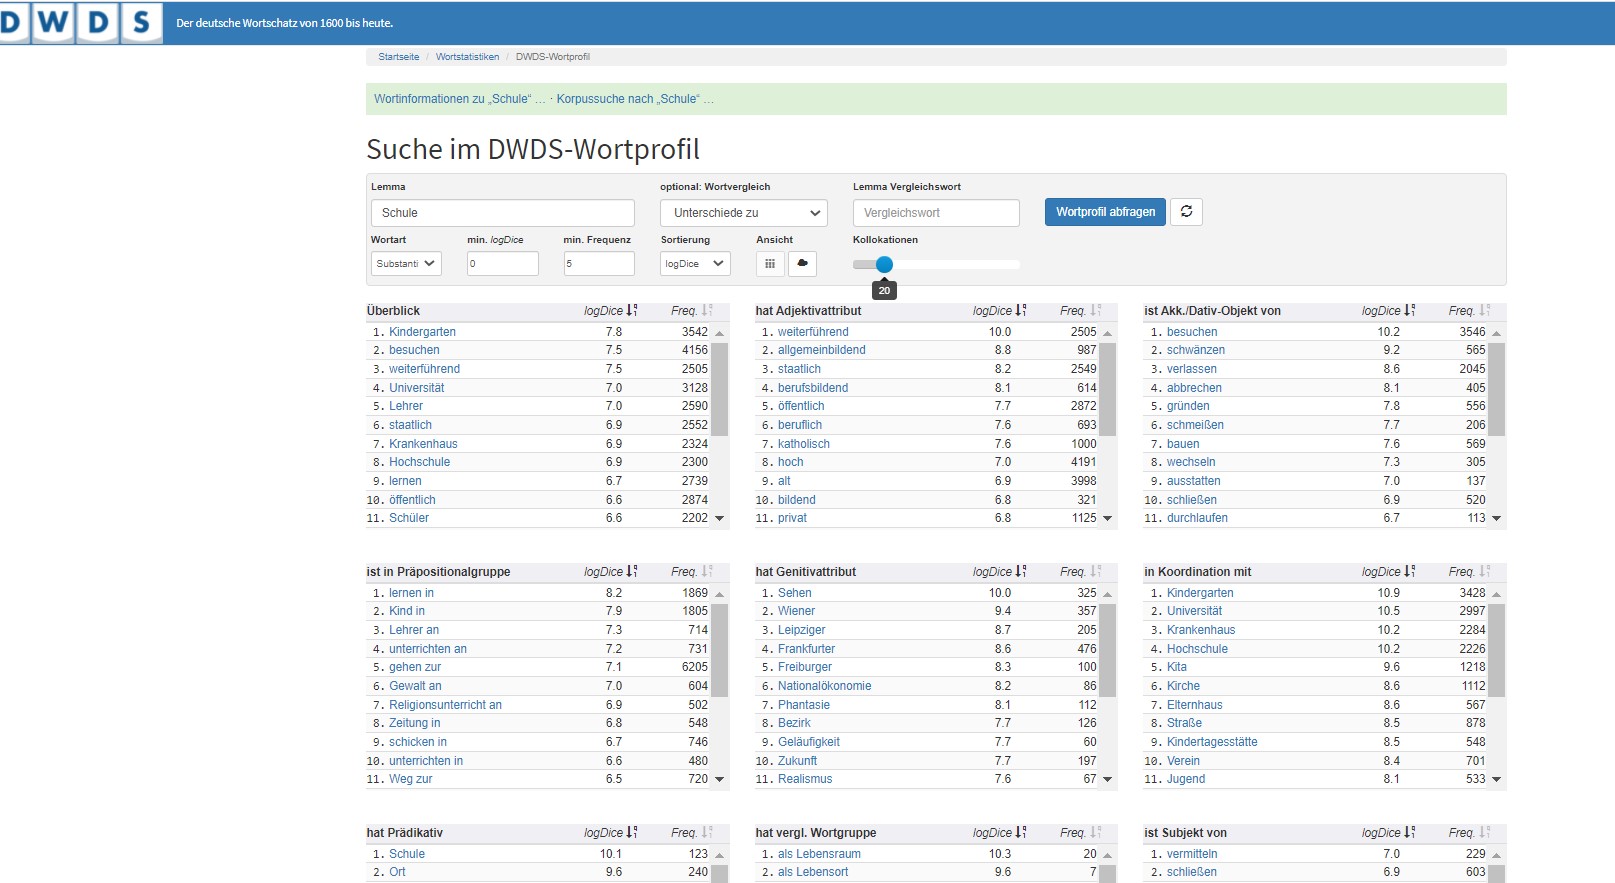Open Ort link in hat Prädikativ
This screenshot has width=1615, height=883.
[x=397, y=872]
